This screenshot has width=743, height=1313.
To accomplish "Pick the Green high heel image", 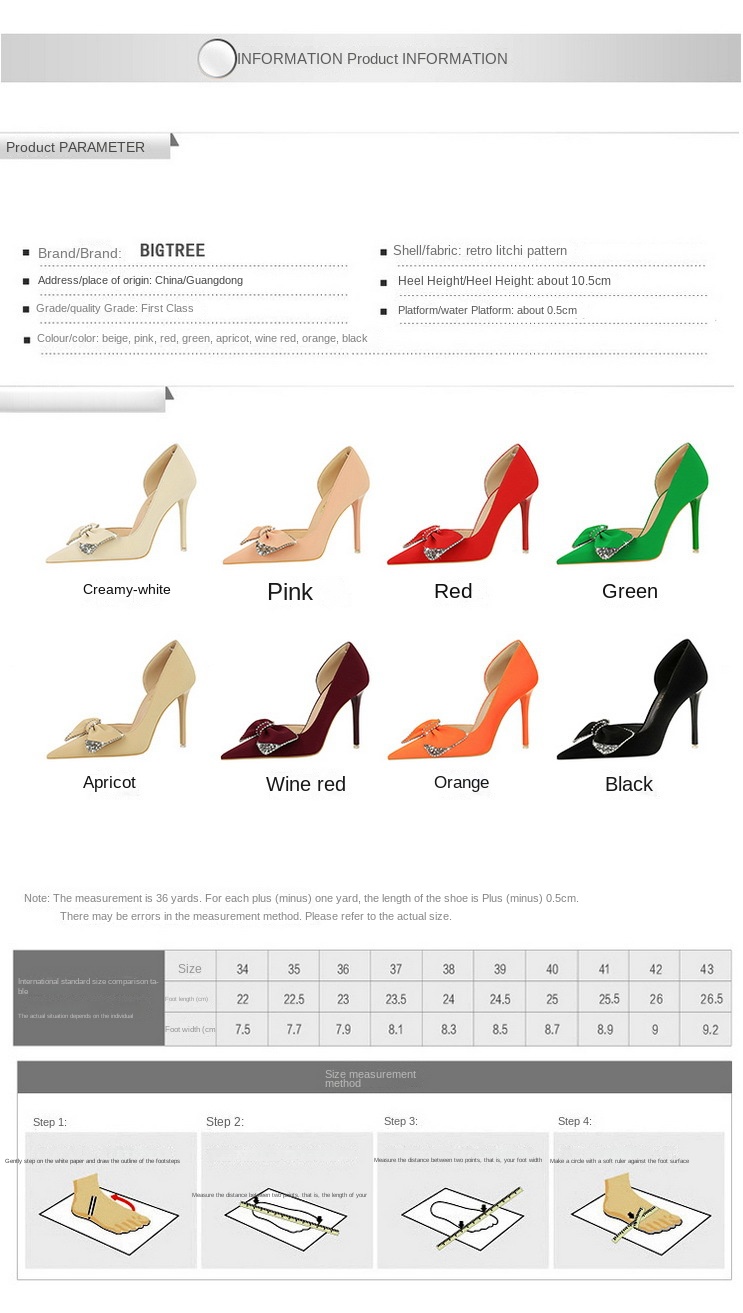I will point(633,504).
